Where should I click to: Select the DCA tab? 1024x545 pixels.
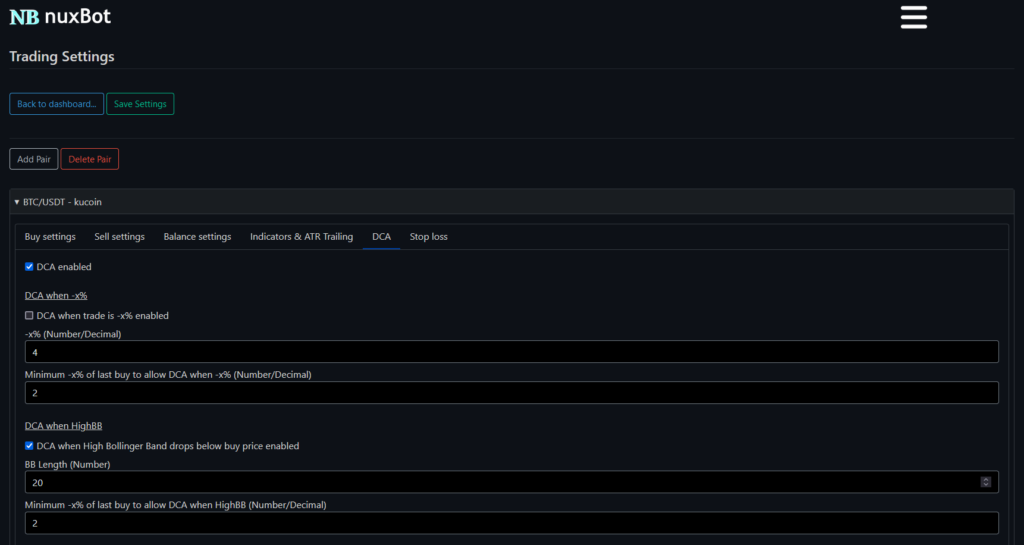(381, 237)
